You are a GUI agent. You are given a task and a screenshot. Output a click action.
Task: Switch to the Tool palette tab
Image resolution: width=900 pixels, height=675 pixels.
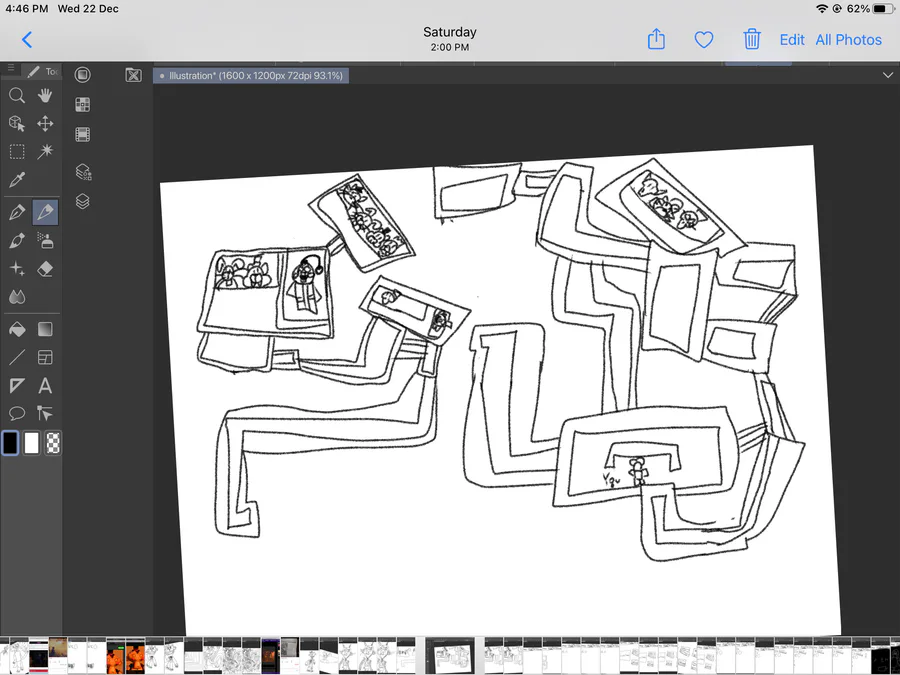(42, 71)
